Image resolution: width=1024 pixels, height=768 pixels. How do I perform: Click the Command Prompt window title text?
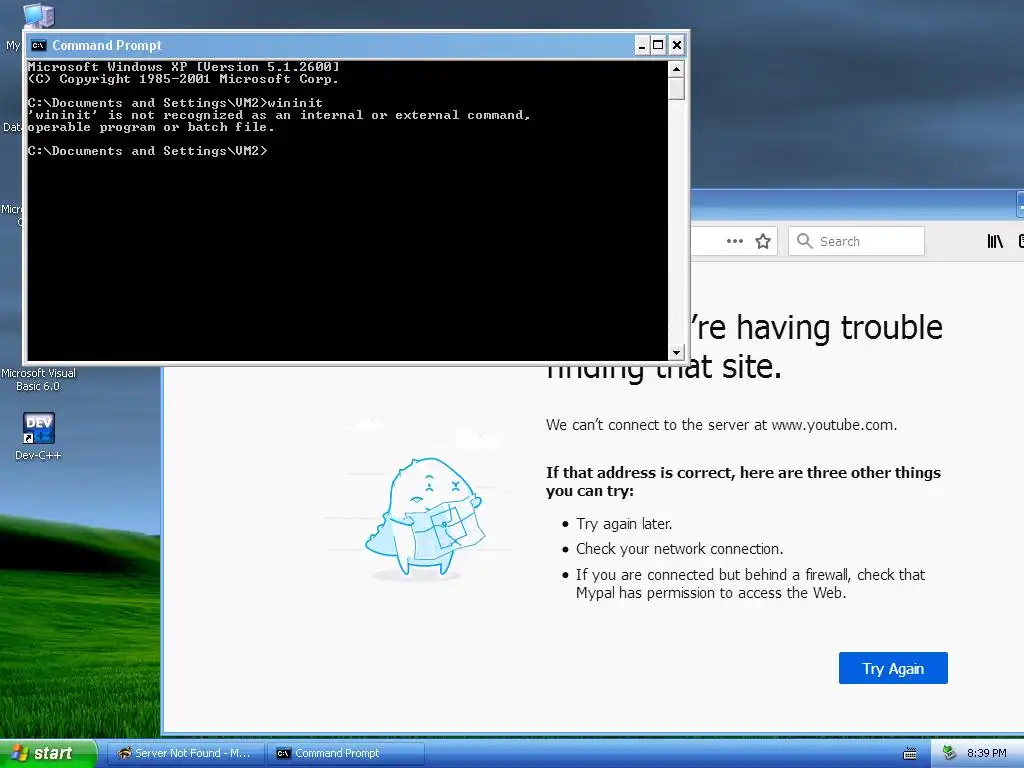(x=107, y=45)
